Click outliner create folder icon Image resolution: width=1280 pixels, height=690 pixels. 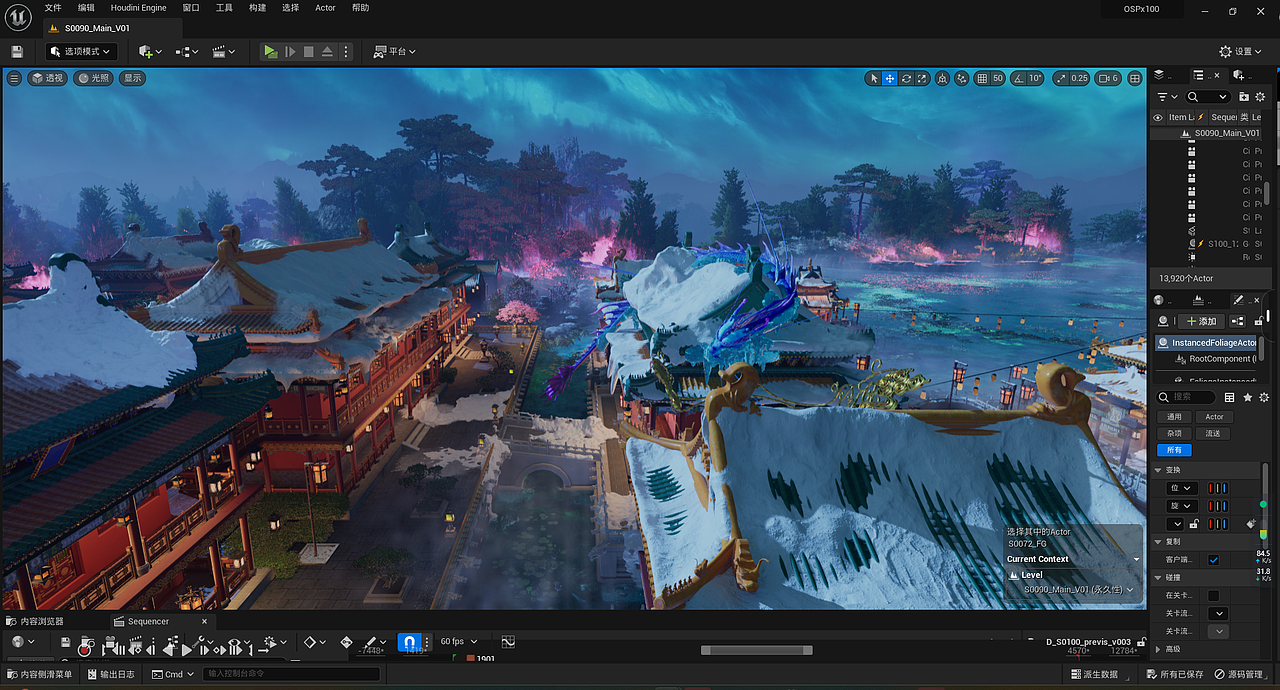click(1244, 97)
